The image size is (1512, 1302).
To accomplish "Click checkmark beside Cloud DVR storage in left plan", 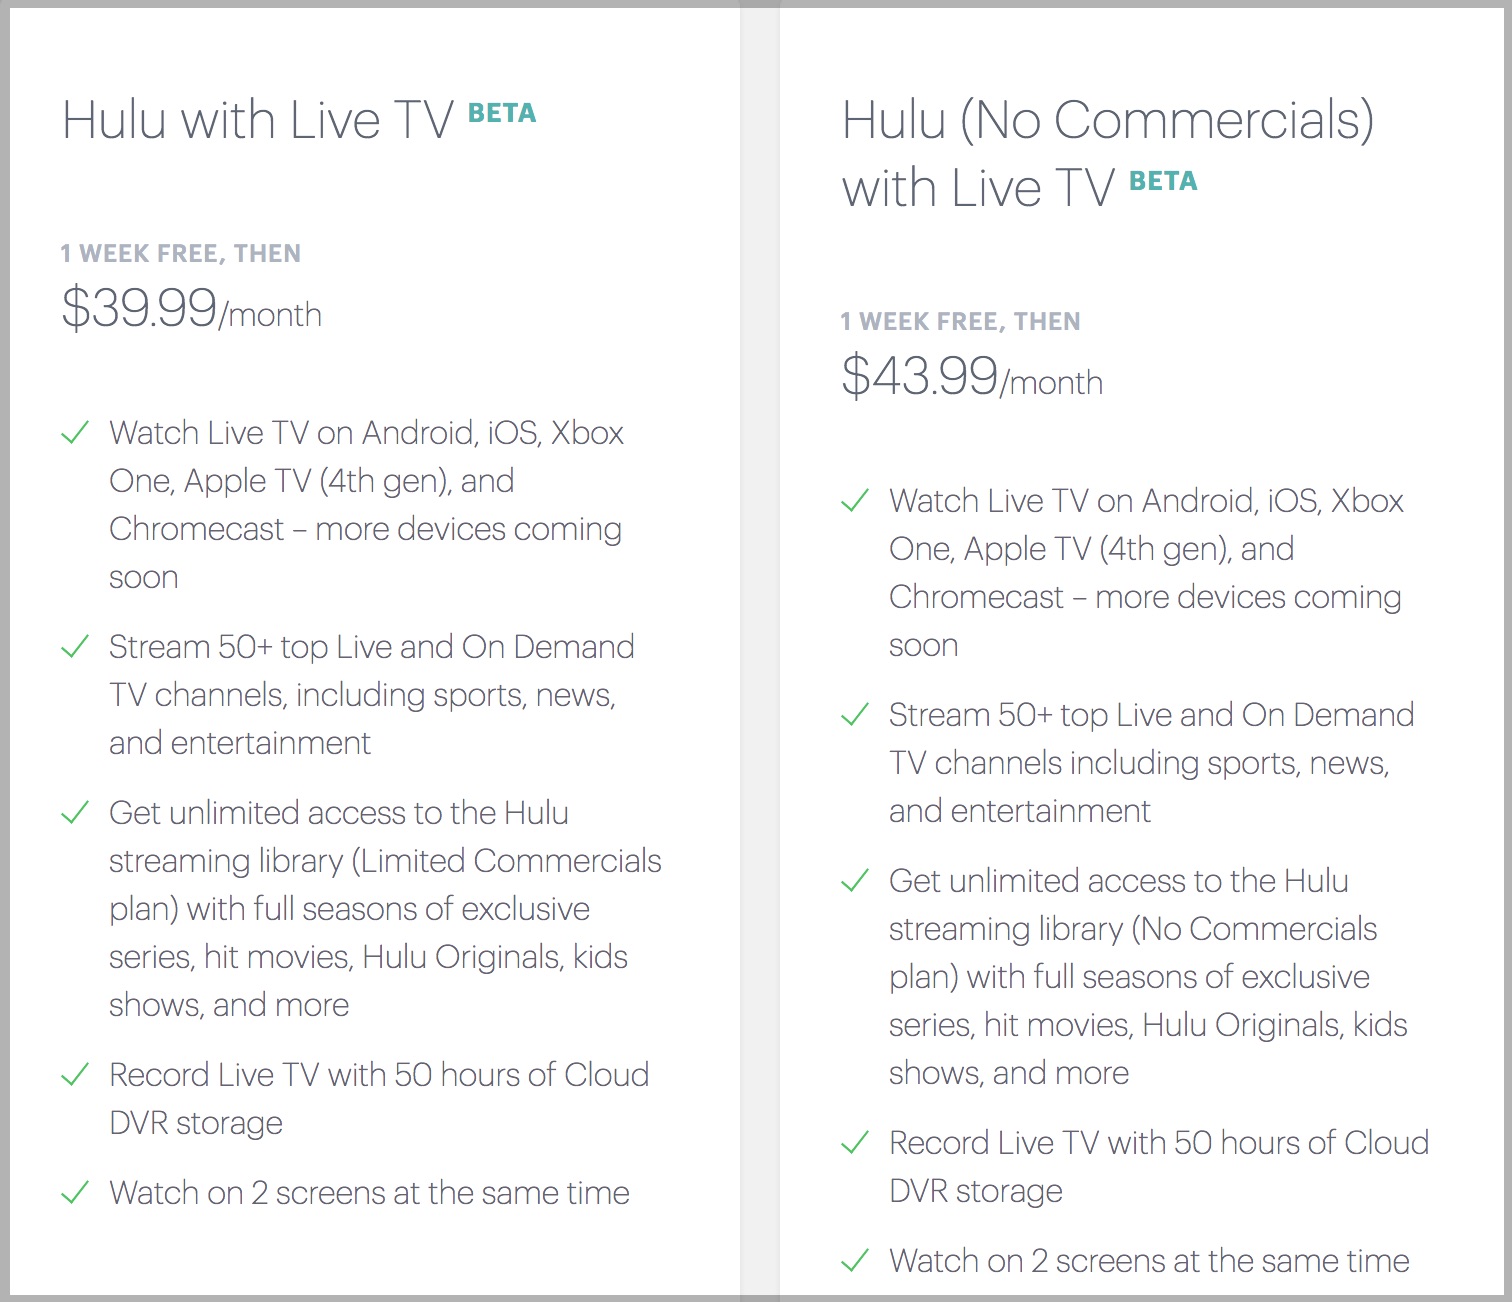I will tap(75, 1075).
